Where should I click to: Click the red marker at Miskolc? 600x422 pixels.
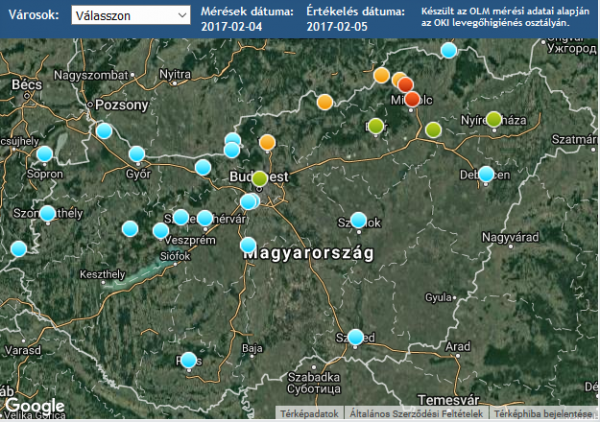point(412,98)
